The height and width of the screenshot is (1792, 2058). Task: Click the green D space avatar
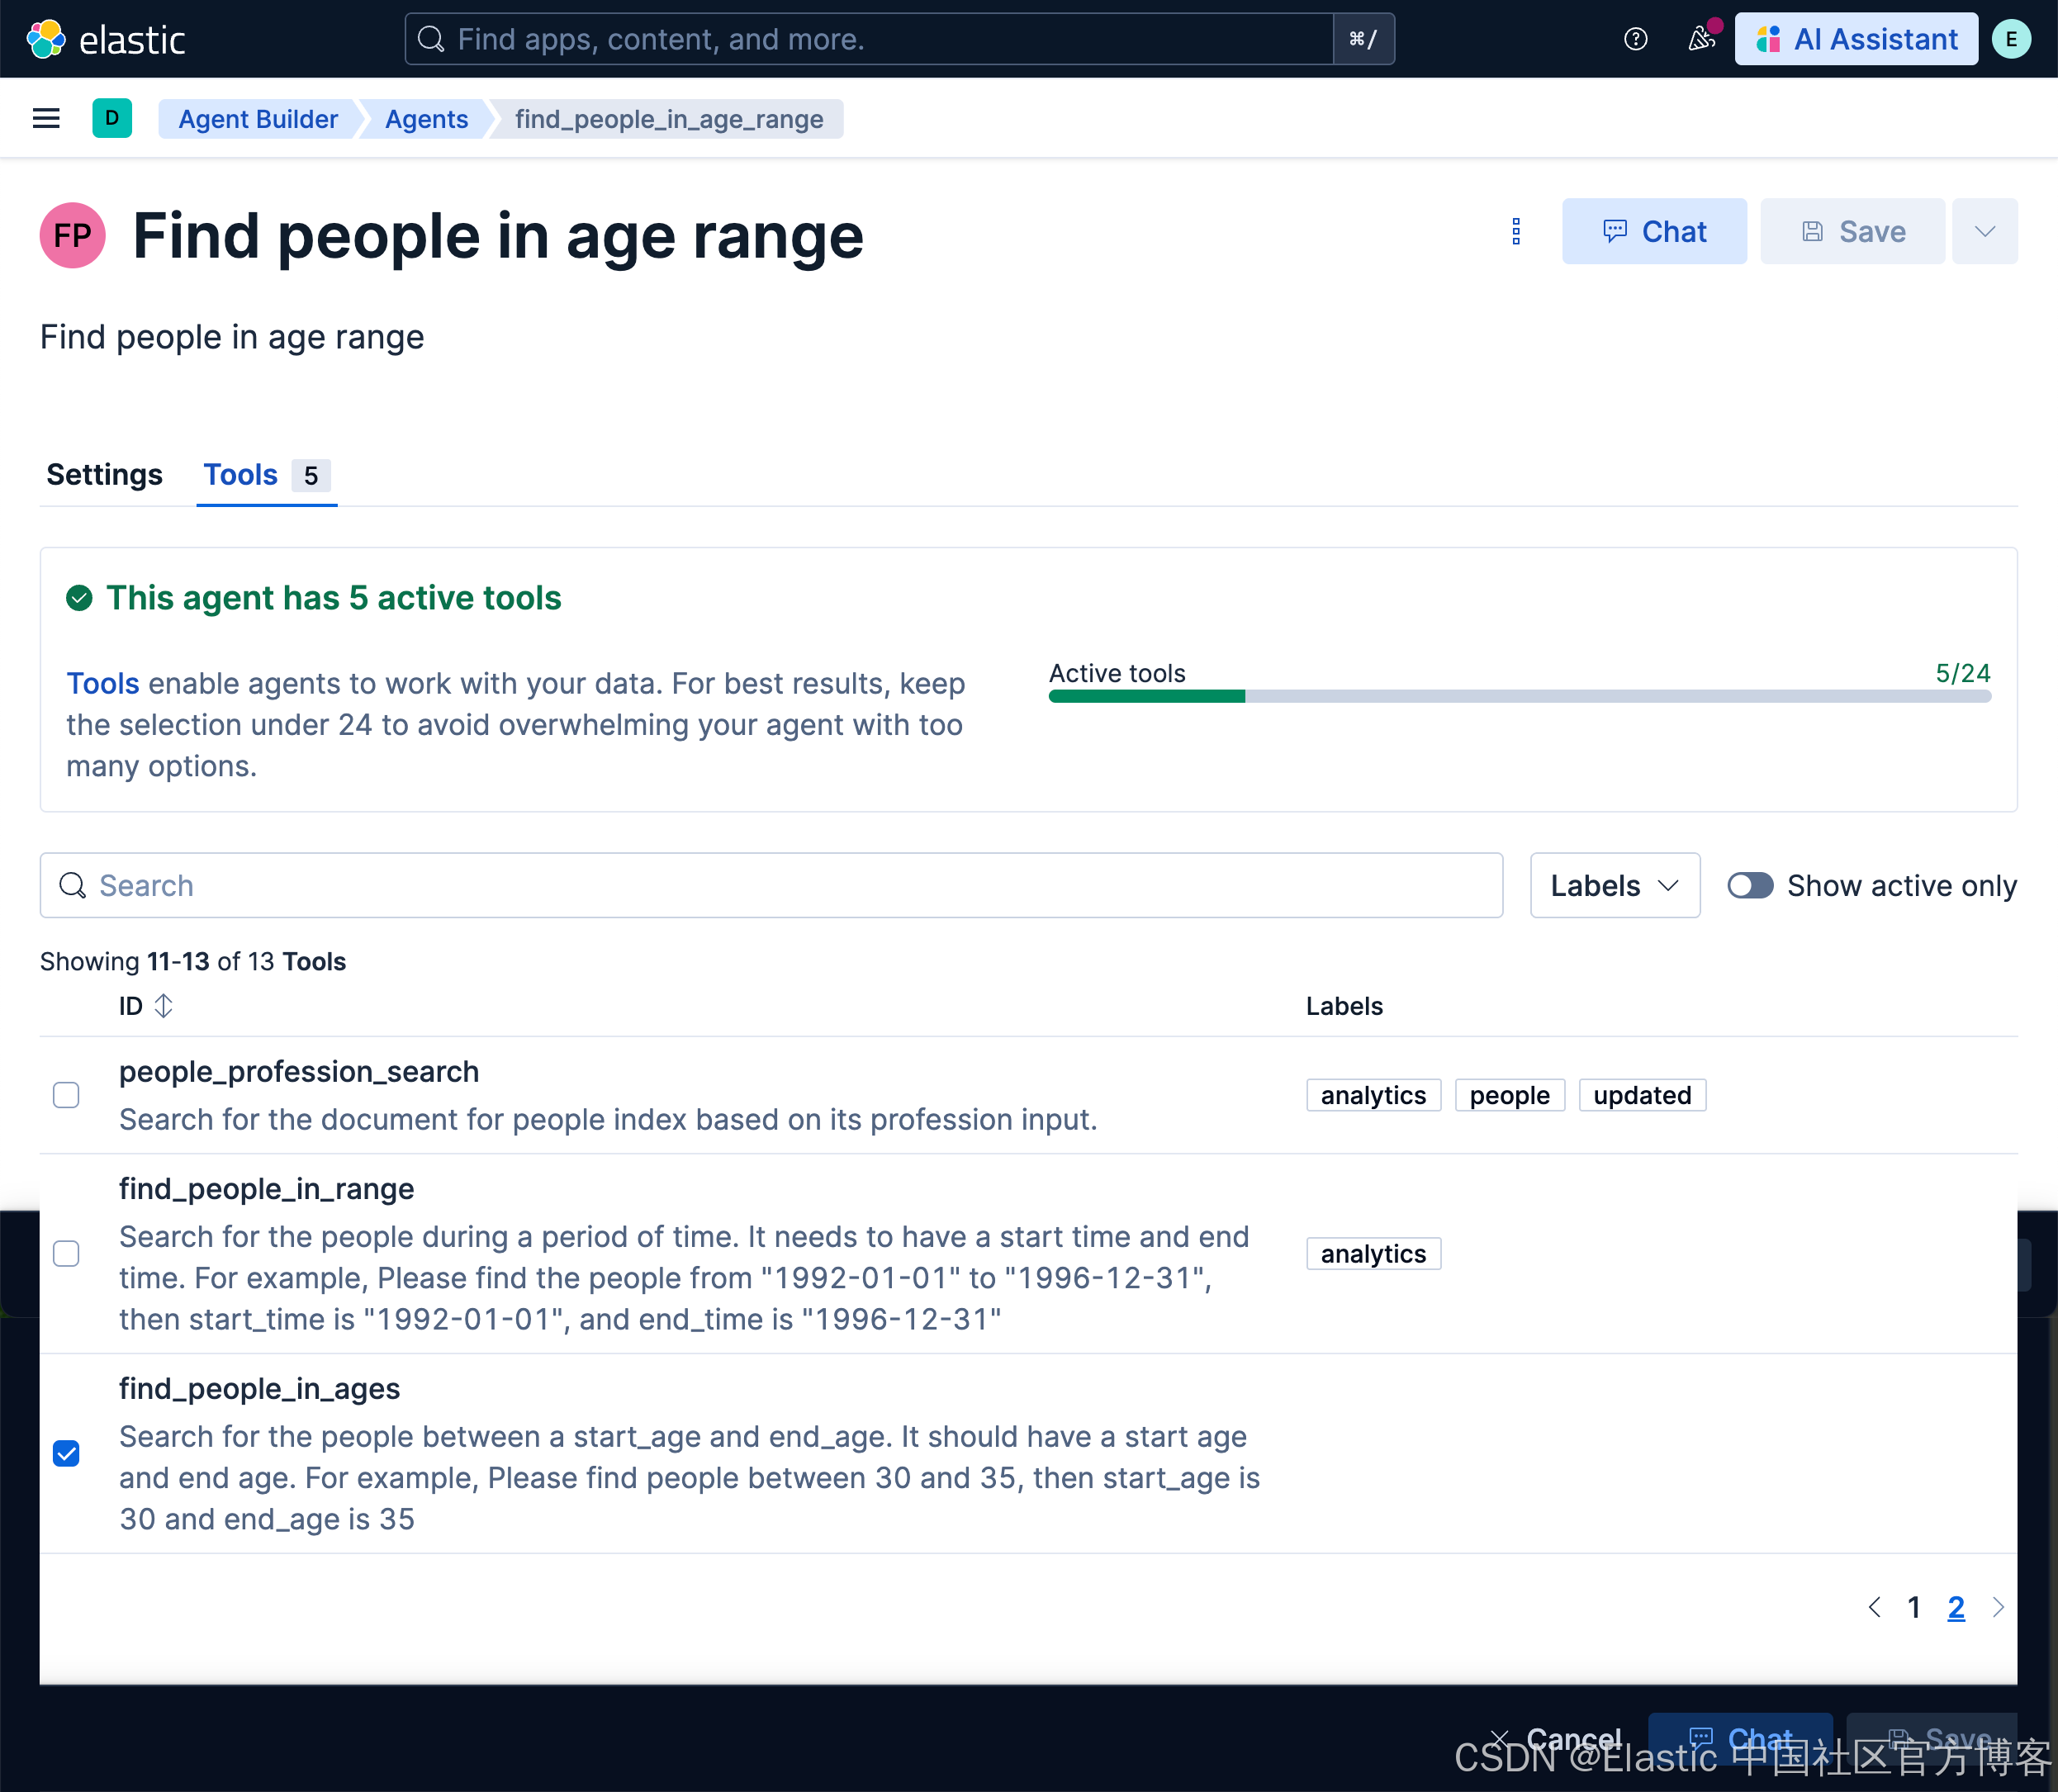(112, 119)
